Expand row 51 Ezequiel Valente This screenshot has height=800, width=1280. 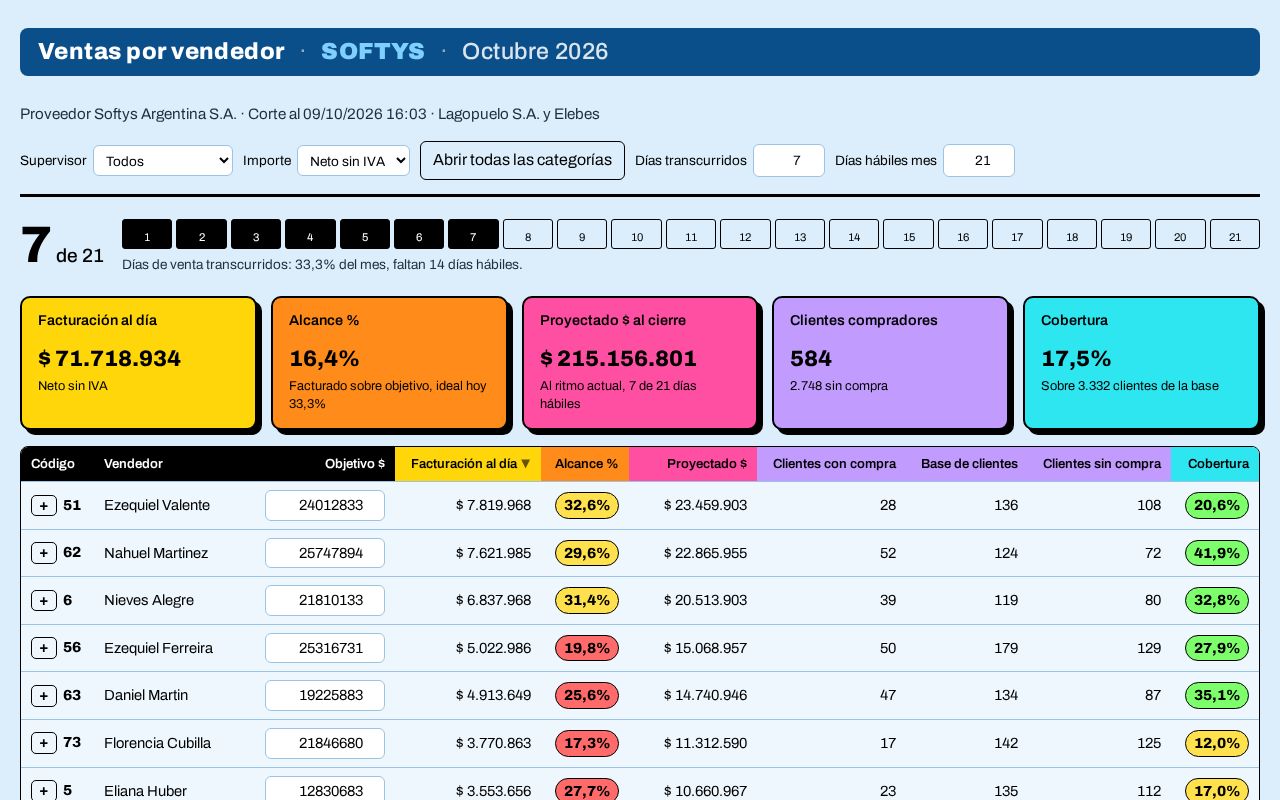pos(44,506)
